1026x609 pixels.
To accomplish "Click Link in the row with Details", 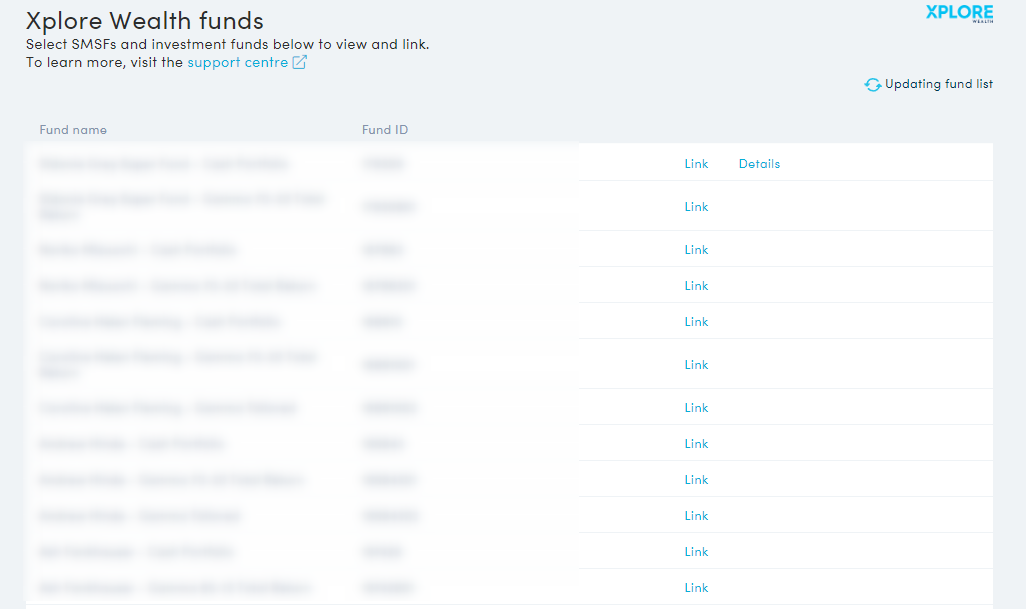I will pyautogui.click(x=696, y=164).
